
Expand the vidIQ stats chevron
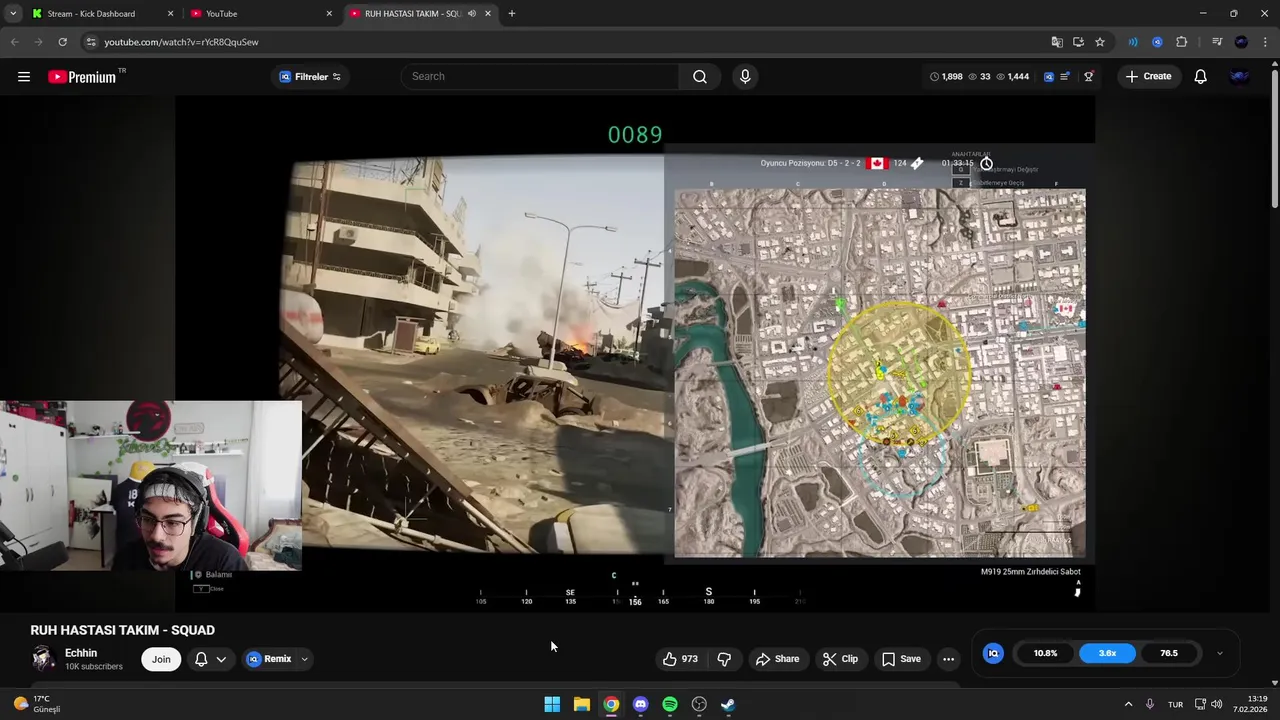[x=1219, y=653]
